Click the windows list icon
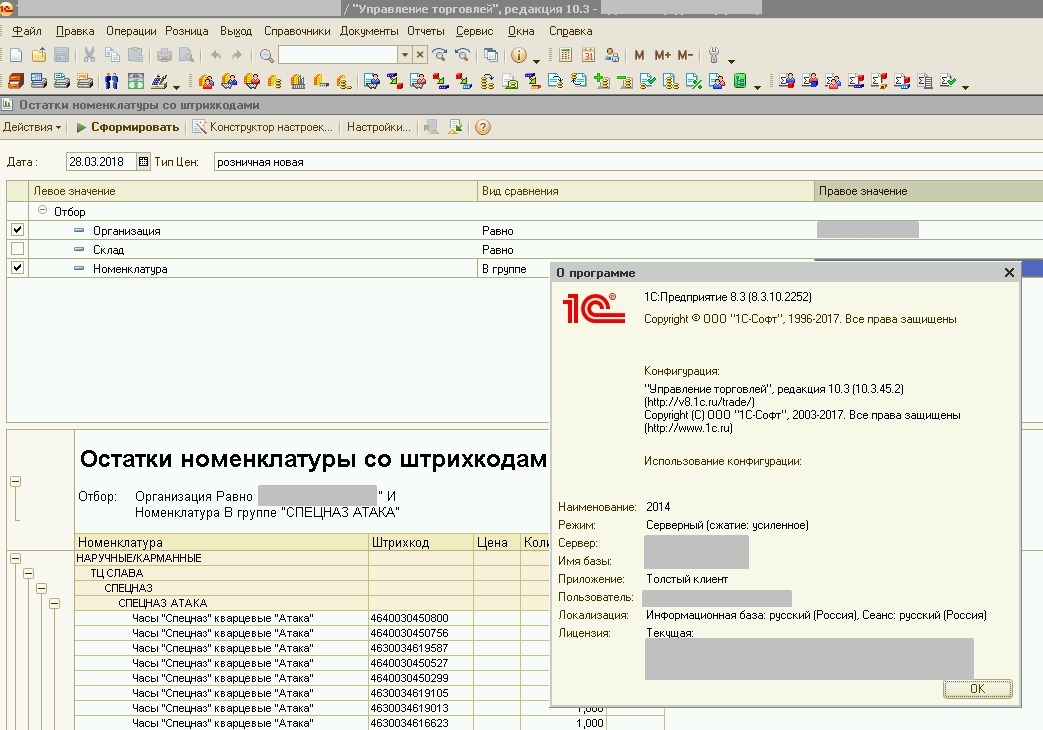 coord(491,55)
